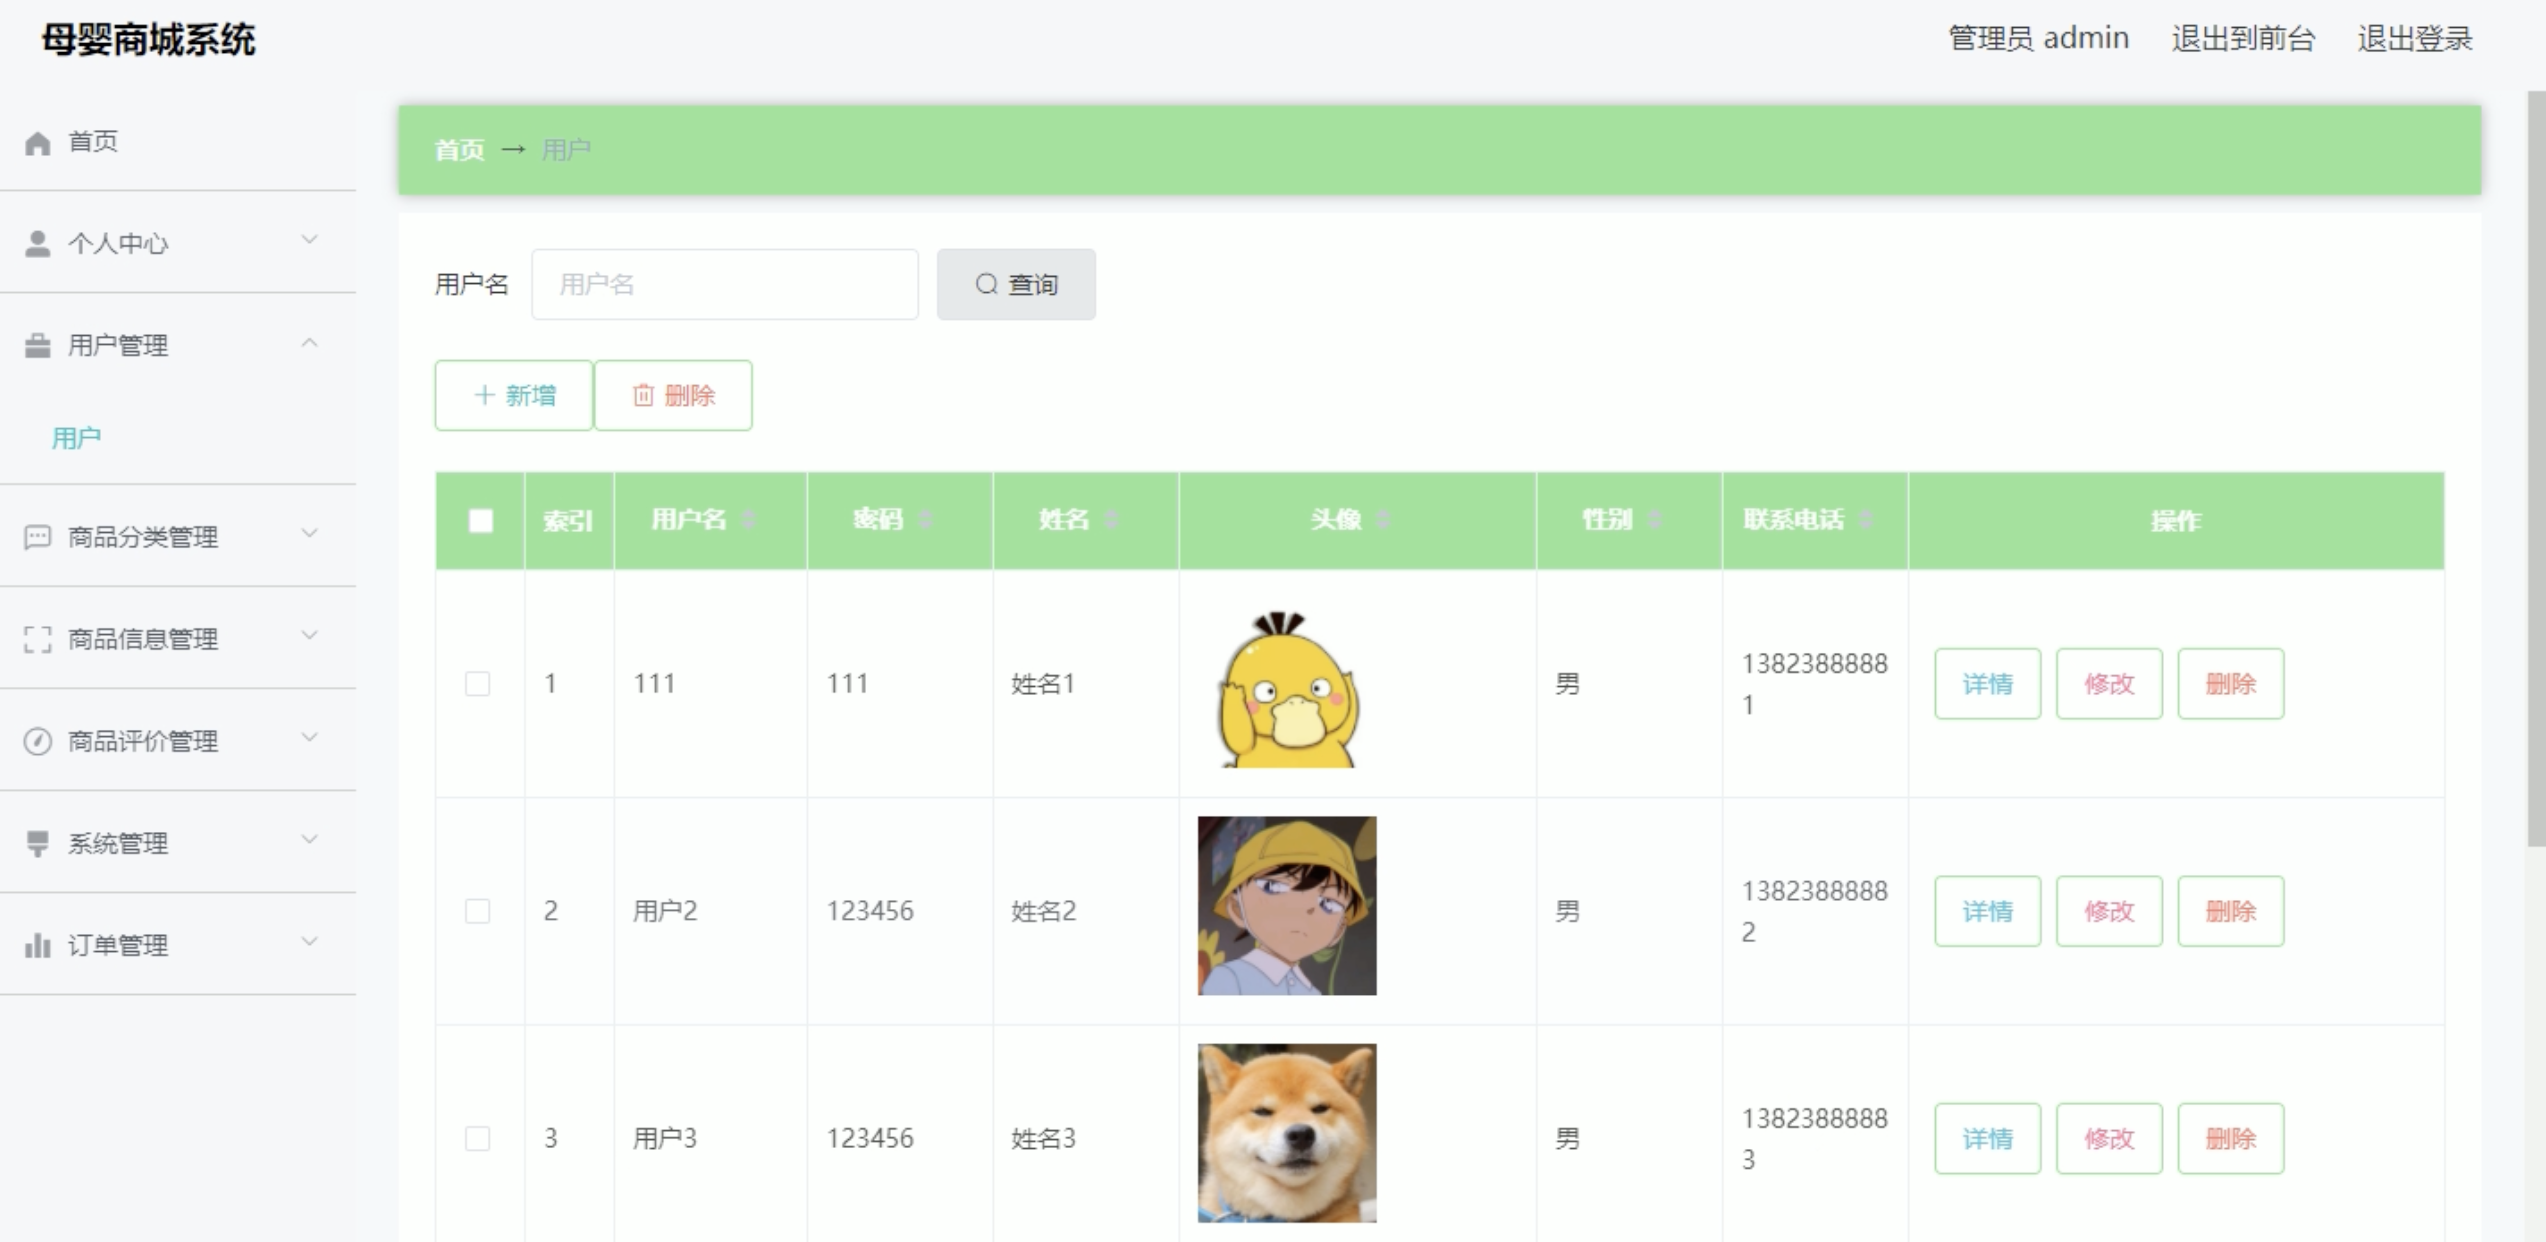The width and height of the screenshot is (2546, 1242).
Task: Click the compass icon beside 商品评价管理
Action: tap(38, 742)
